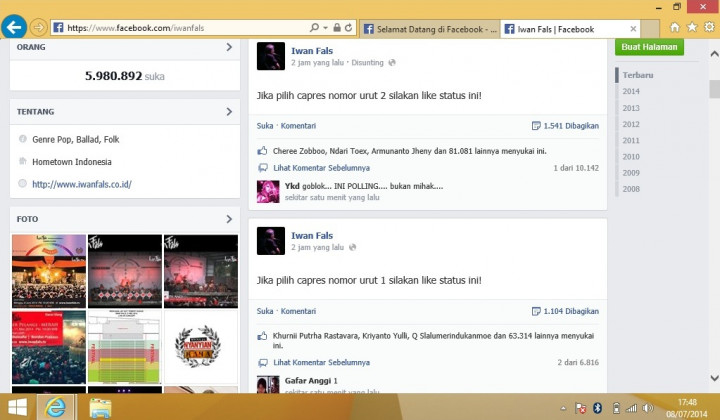Switch to Selamat Datang di Facebook tab
This screenshot has width=720, height=420.
point(428,29)
